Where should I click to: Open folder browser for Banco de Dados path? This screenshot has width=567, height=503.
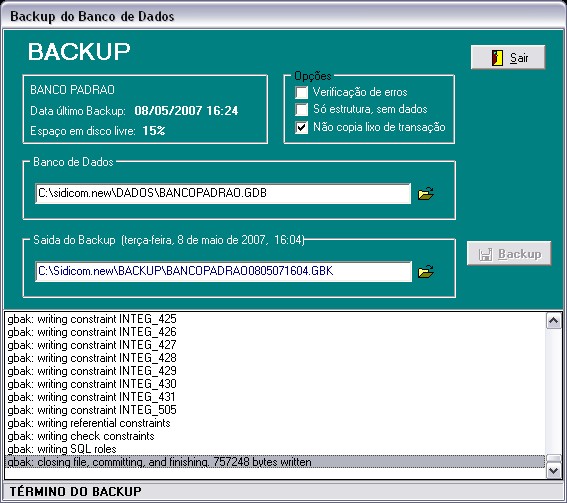[x=426, y=193]
